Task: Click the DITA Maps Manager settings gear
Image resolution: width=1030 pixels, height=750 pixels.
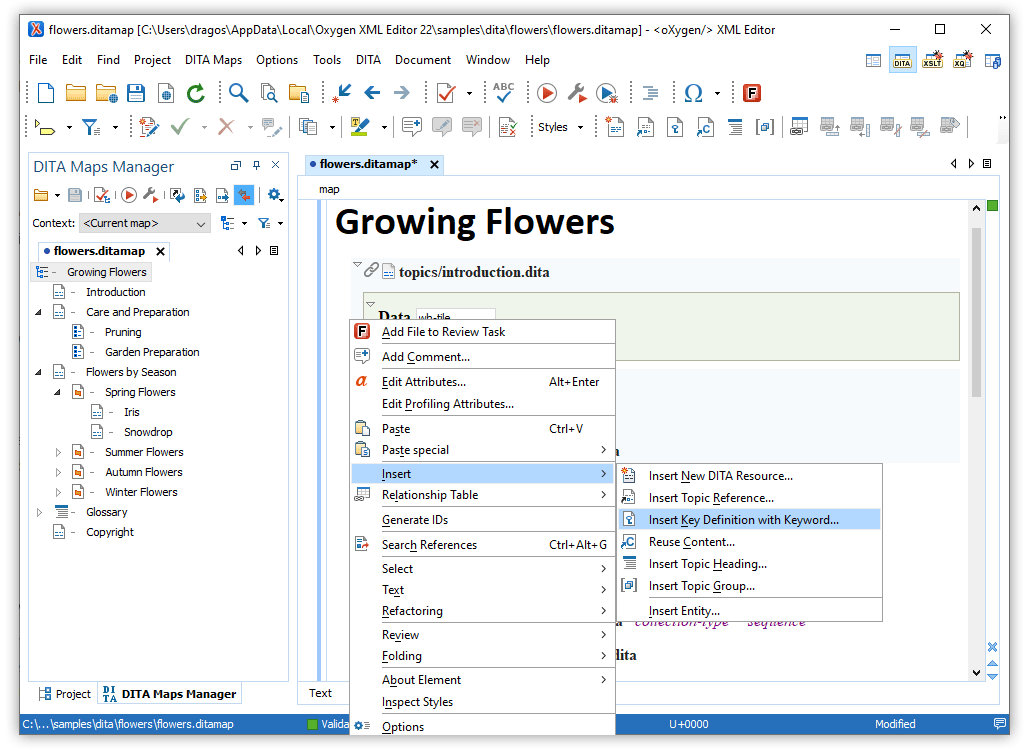Action: point(275,195)
